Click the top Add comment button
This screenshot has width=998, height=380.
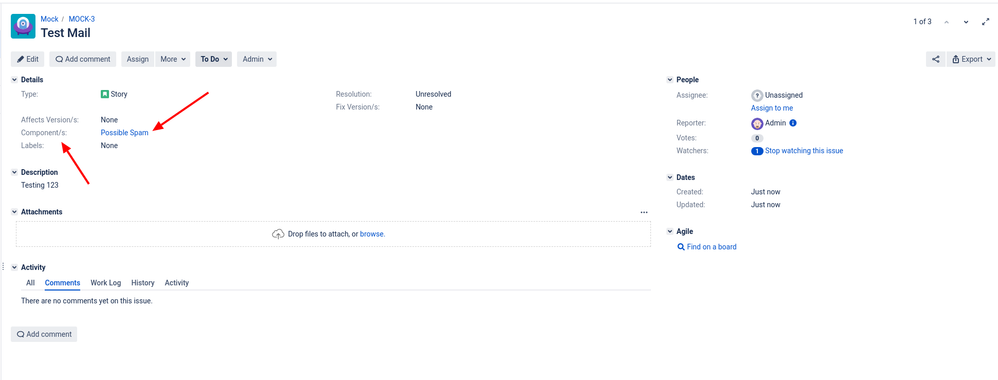83,59
